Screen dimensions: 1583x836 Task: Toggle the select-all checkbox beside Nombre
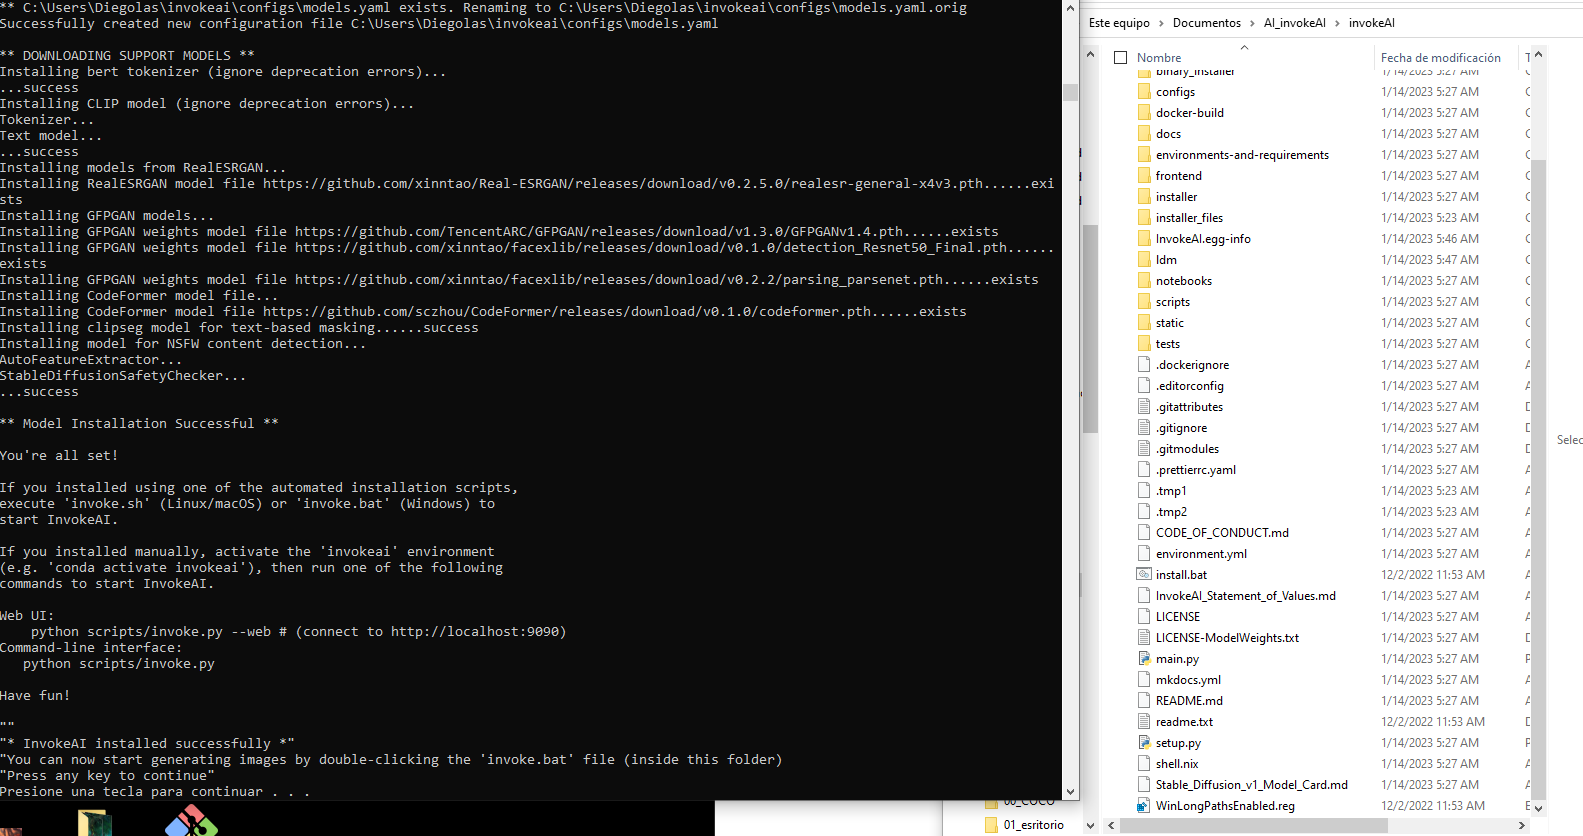(x=1121, y=58)
